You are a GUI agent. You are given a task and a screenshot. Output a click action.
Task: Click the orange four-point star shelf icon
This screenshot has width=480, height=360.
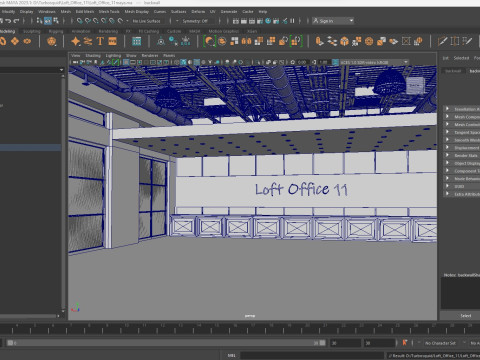click(x=76, y=41)
